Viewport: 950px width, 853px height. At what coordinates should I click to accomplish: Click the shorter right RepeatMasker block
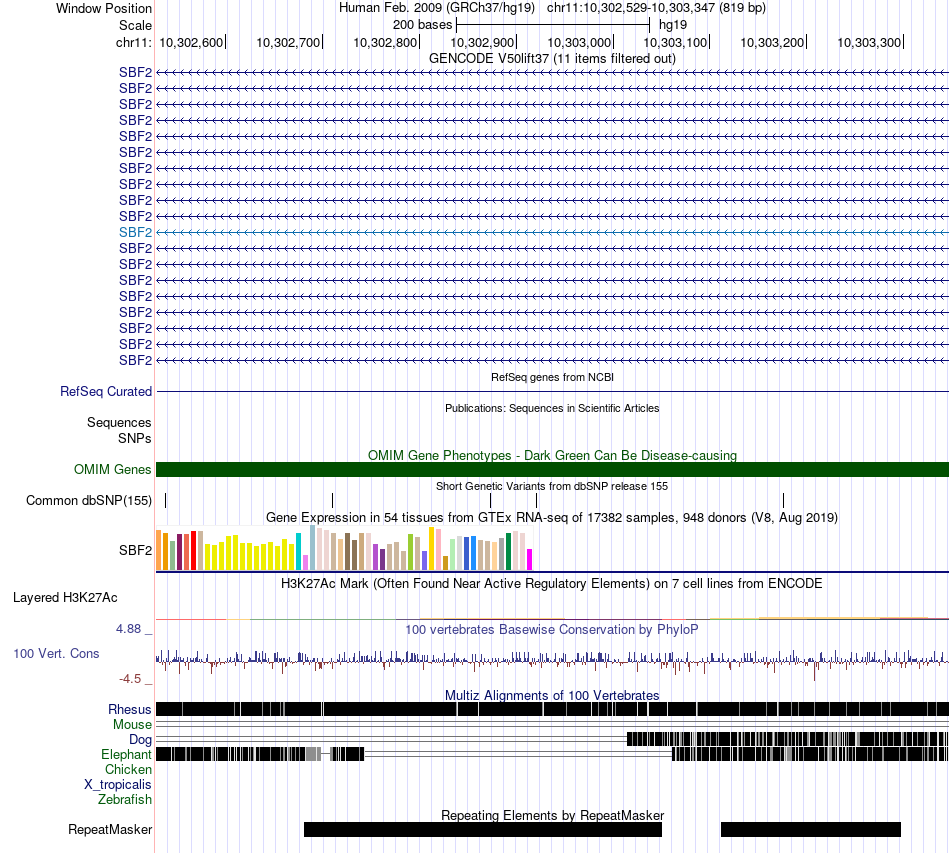pos(811,829)
